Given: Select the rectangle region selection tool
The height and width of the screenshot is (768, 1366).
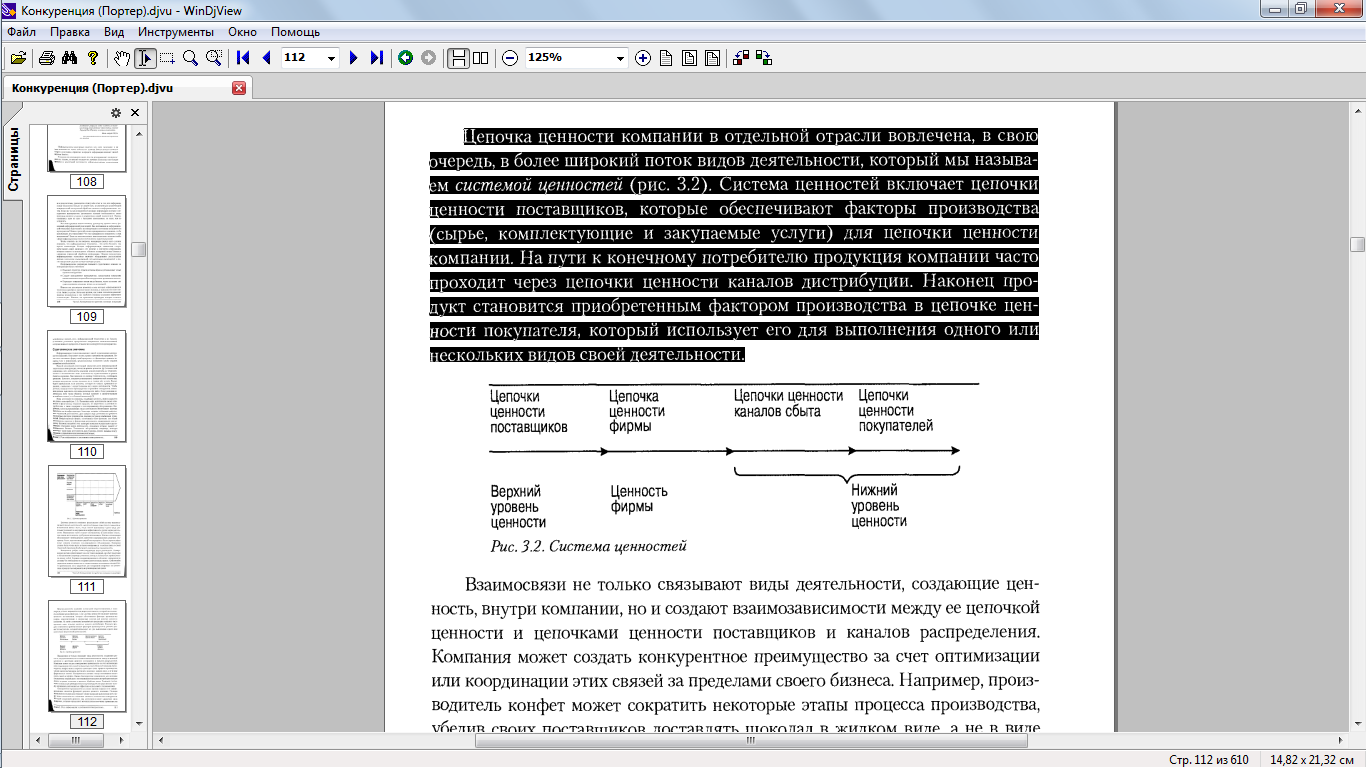Looking at the screenshot, I should 167,58.
